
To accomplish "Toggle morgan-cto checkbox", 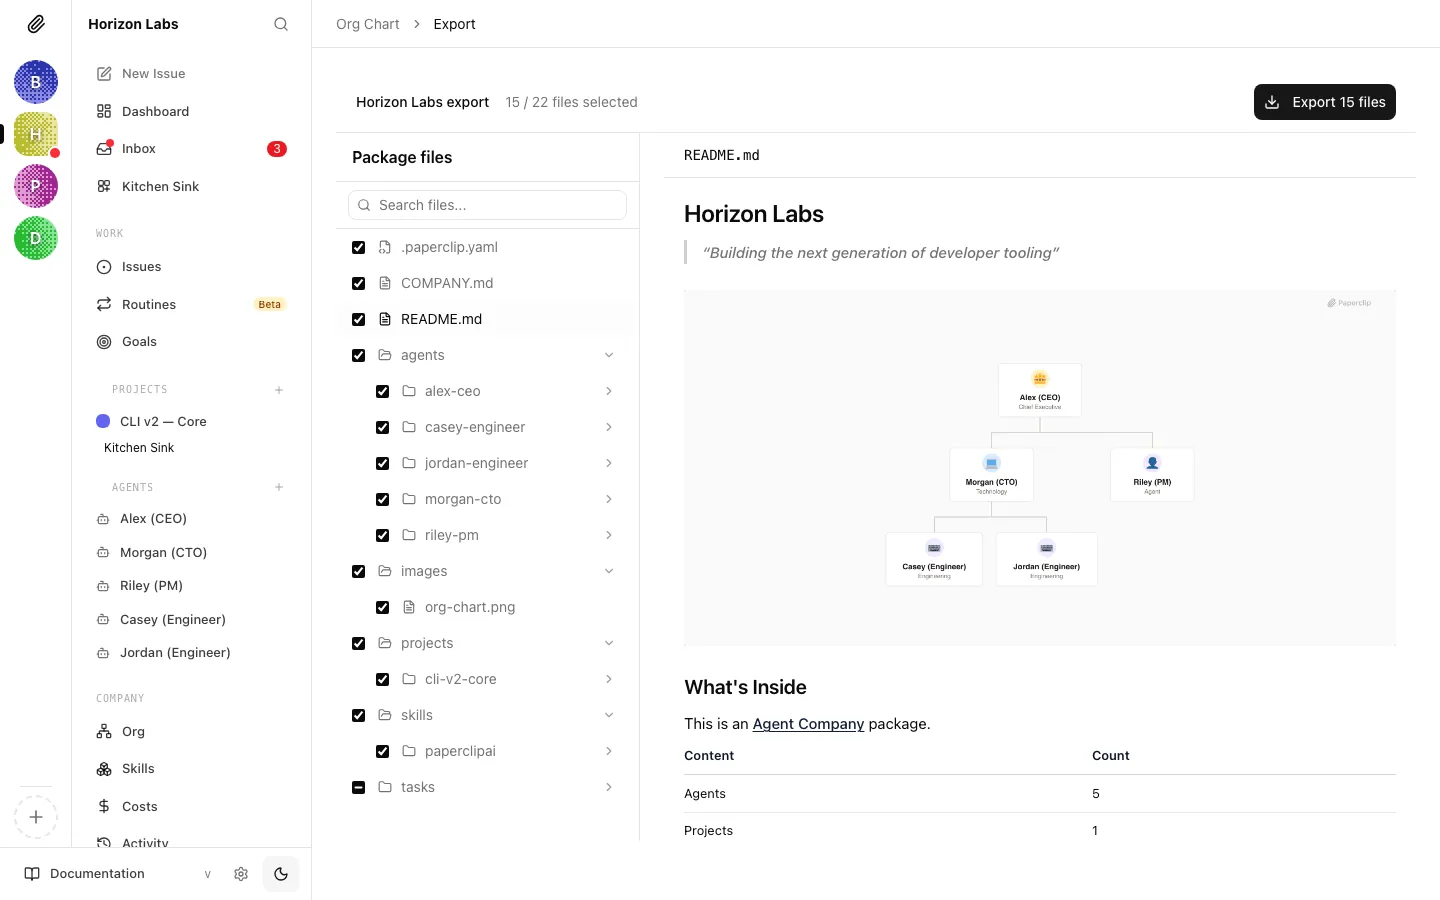I will pos(382,499).
